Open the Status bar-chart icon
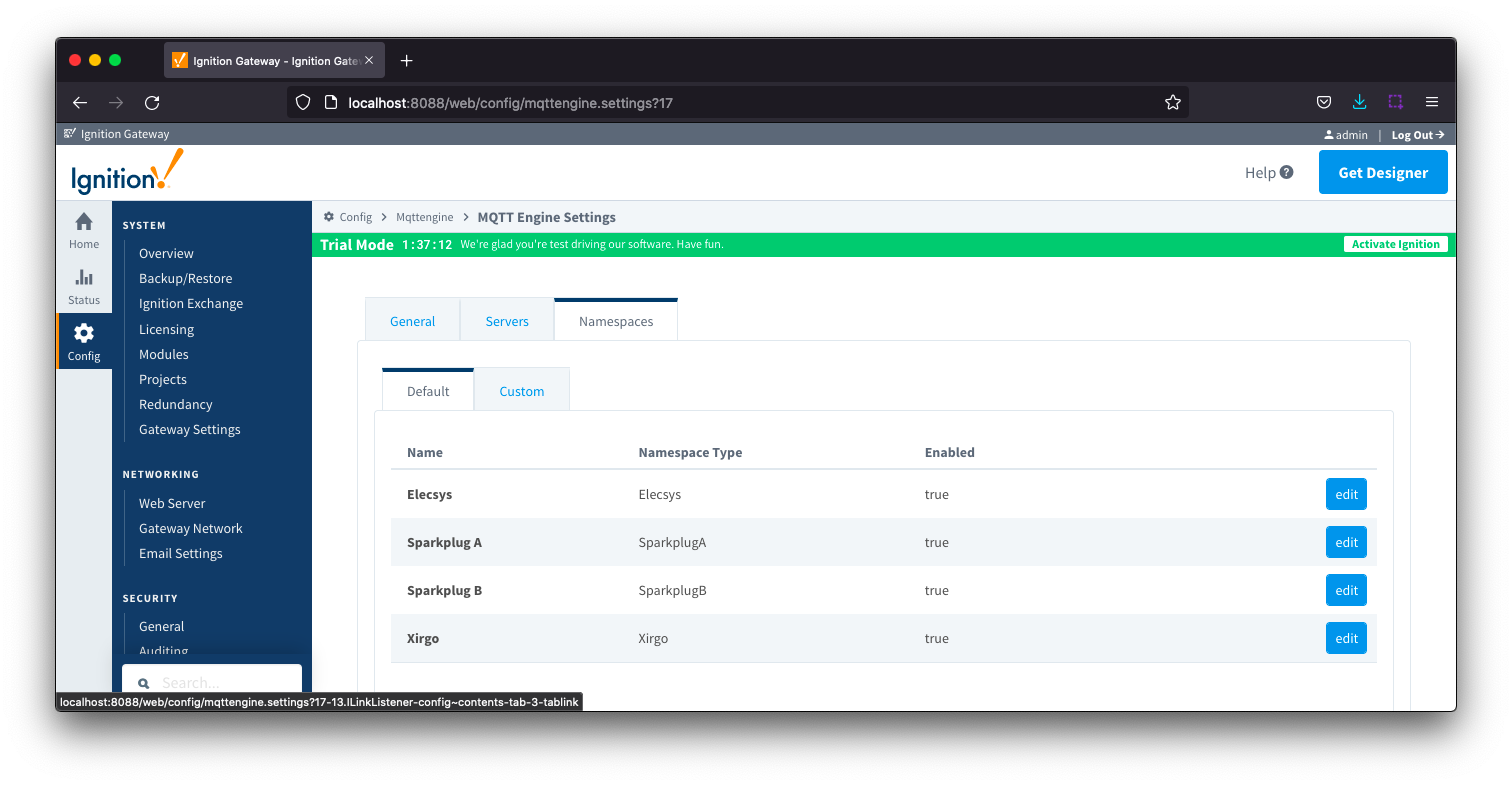 pyautogui.click(x=84, y=277)
